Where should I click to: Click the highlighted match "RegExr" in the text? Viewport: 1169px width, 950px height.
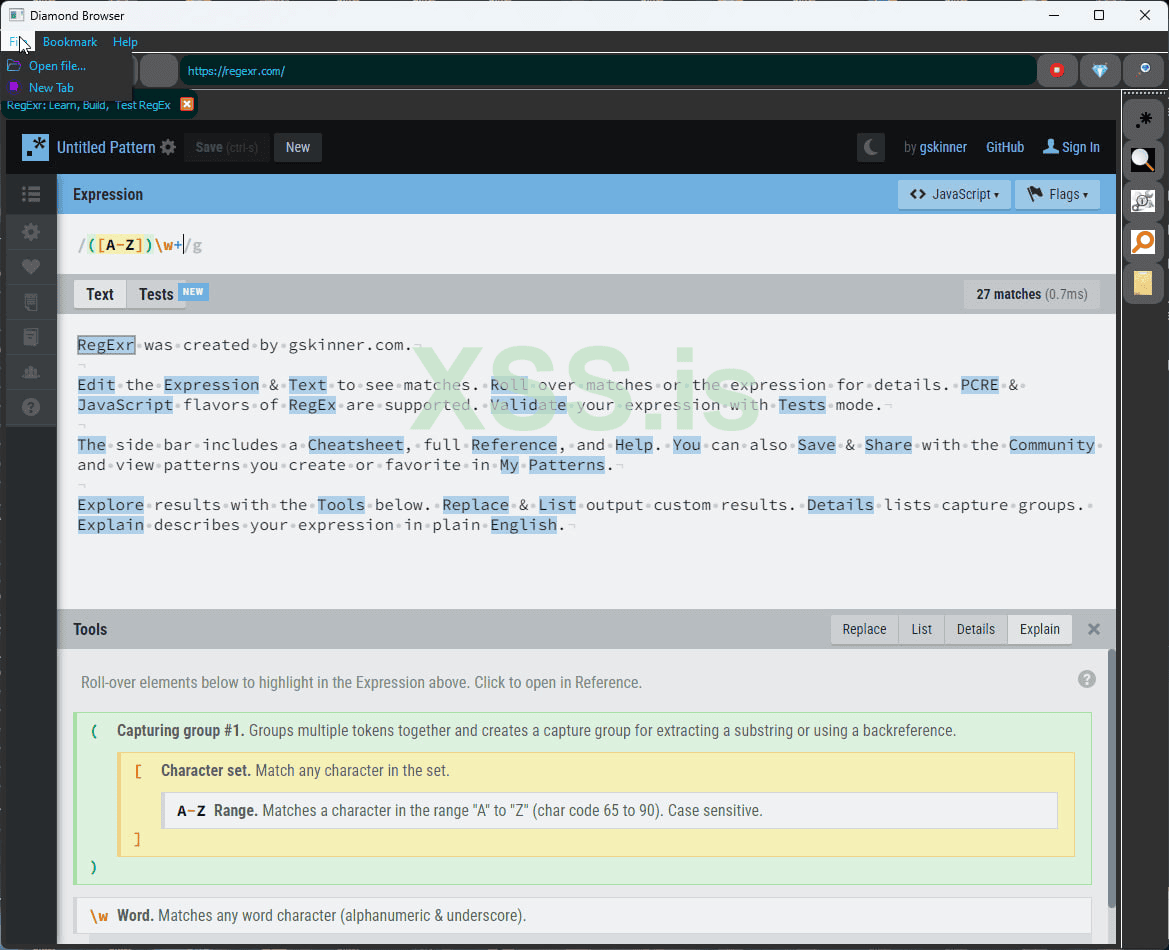click(x=106, y=345)
